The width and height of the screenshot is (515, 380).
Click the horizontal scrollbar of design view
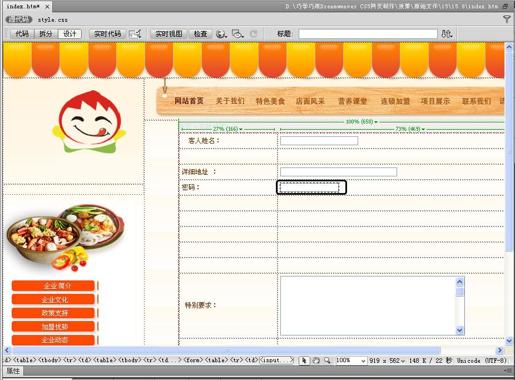pos(227,350)
